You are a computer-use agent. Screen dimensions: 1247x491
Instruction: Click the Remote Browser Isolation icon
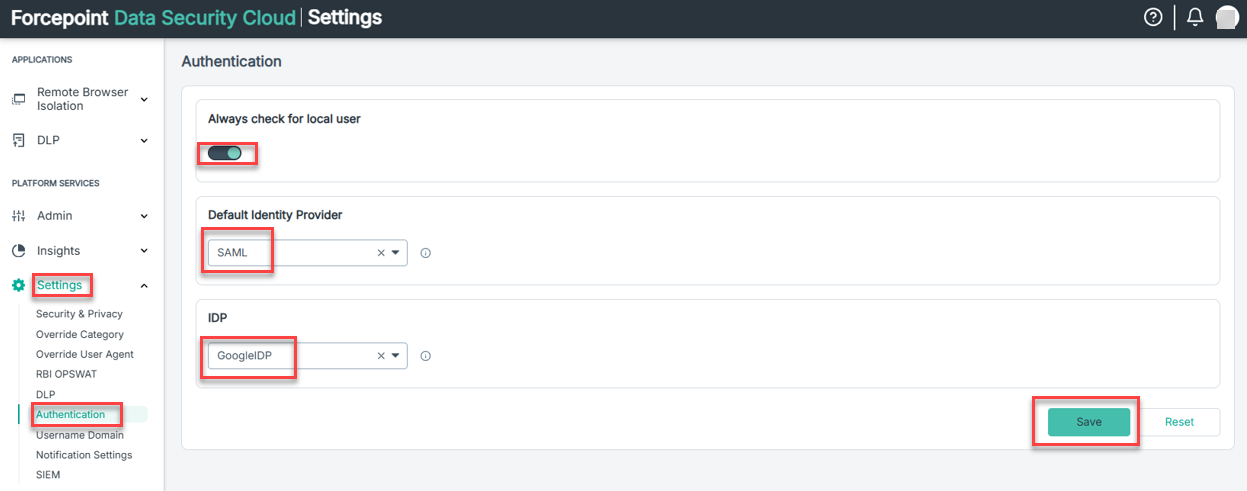coord(18,100)
